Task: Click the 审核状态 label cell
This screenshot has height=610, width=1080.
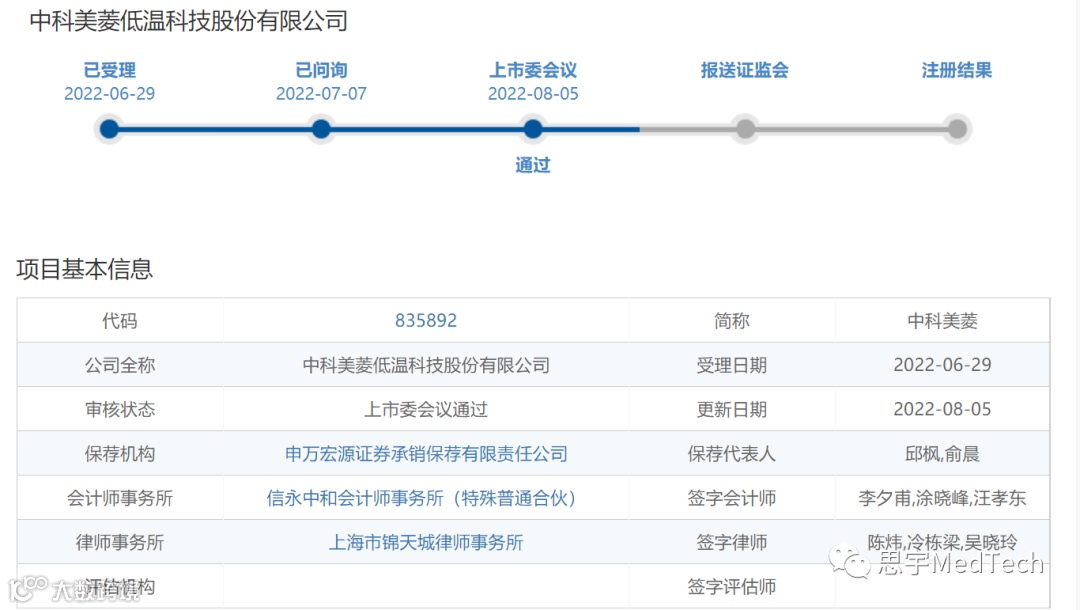Action: 120,410
